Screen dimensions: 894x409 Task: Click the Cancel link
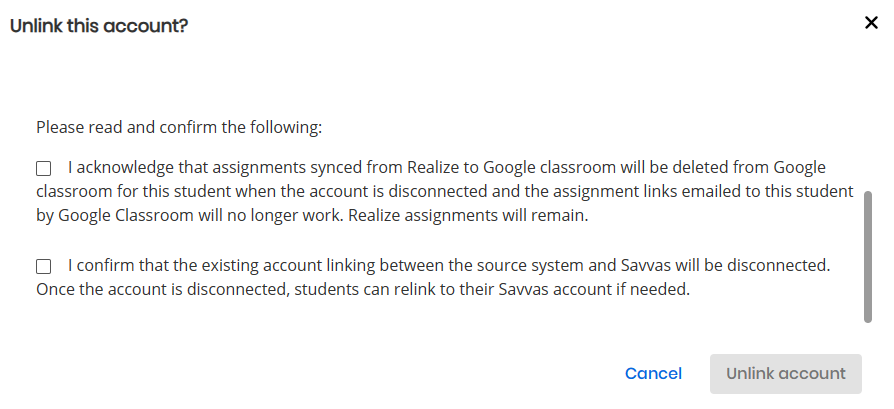tap(653, 373)
